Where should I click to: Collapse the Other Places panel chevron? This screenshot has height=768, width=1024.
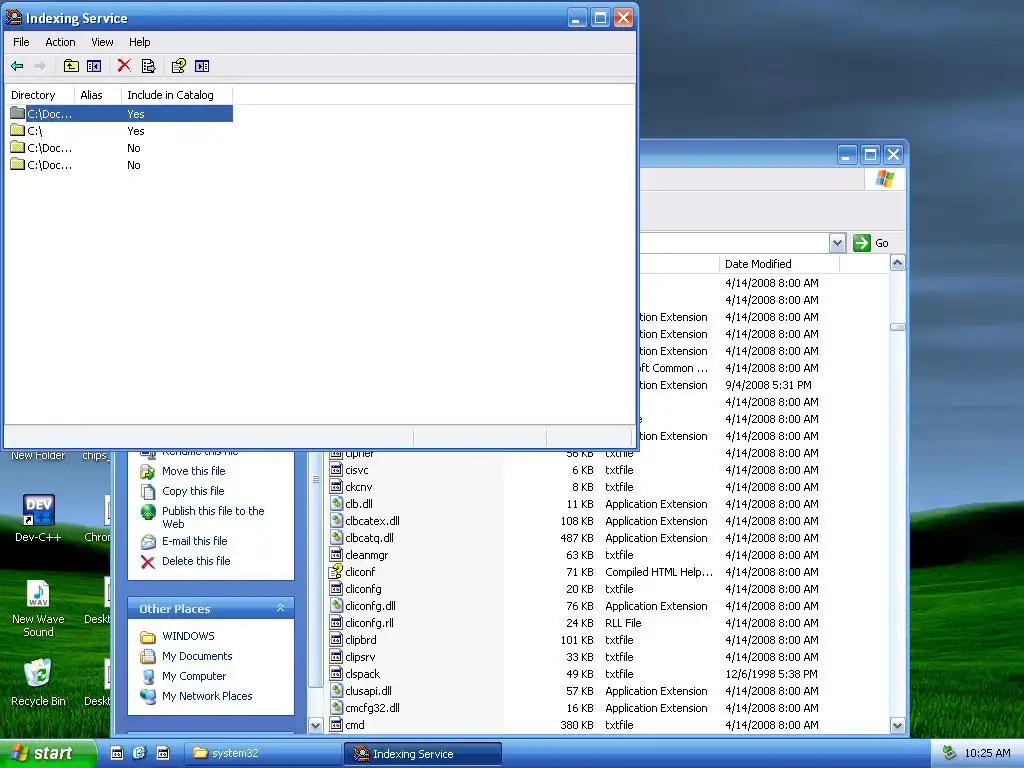click(x=280, y=608)
